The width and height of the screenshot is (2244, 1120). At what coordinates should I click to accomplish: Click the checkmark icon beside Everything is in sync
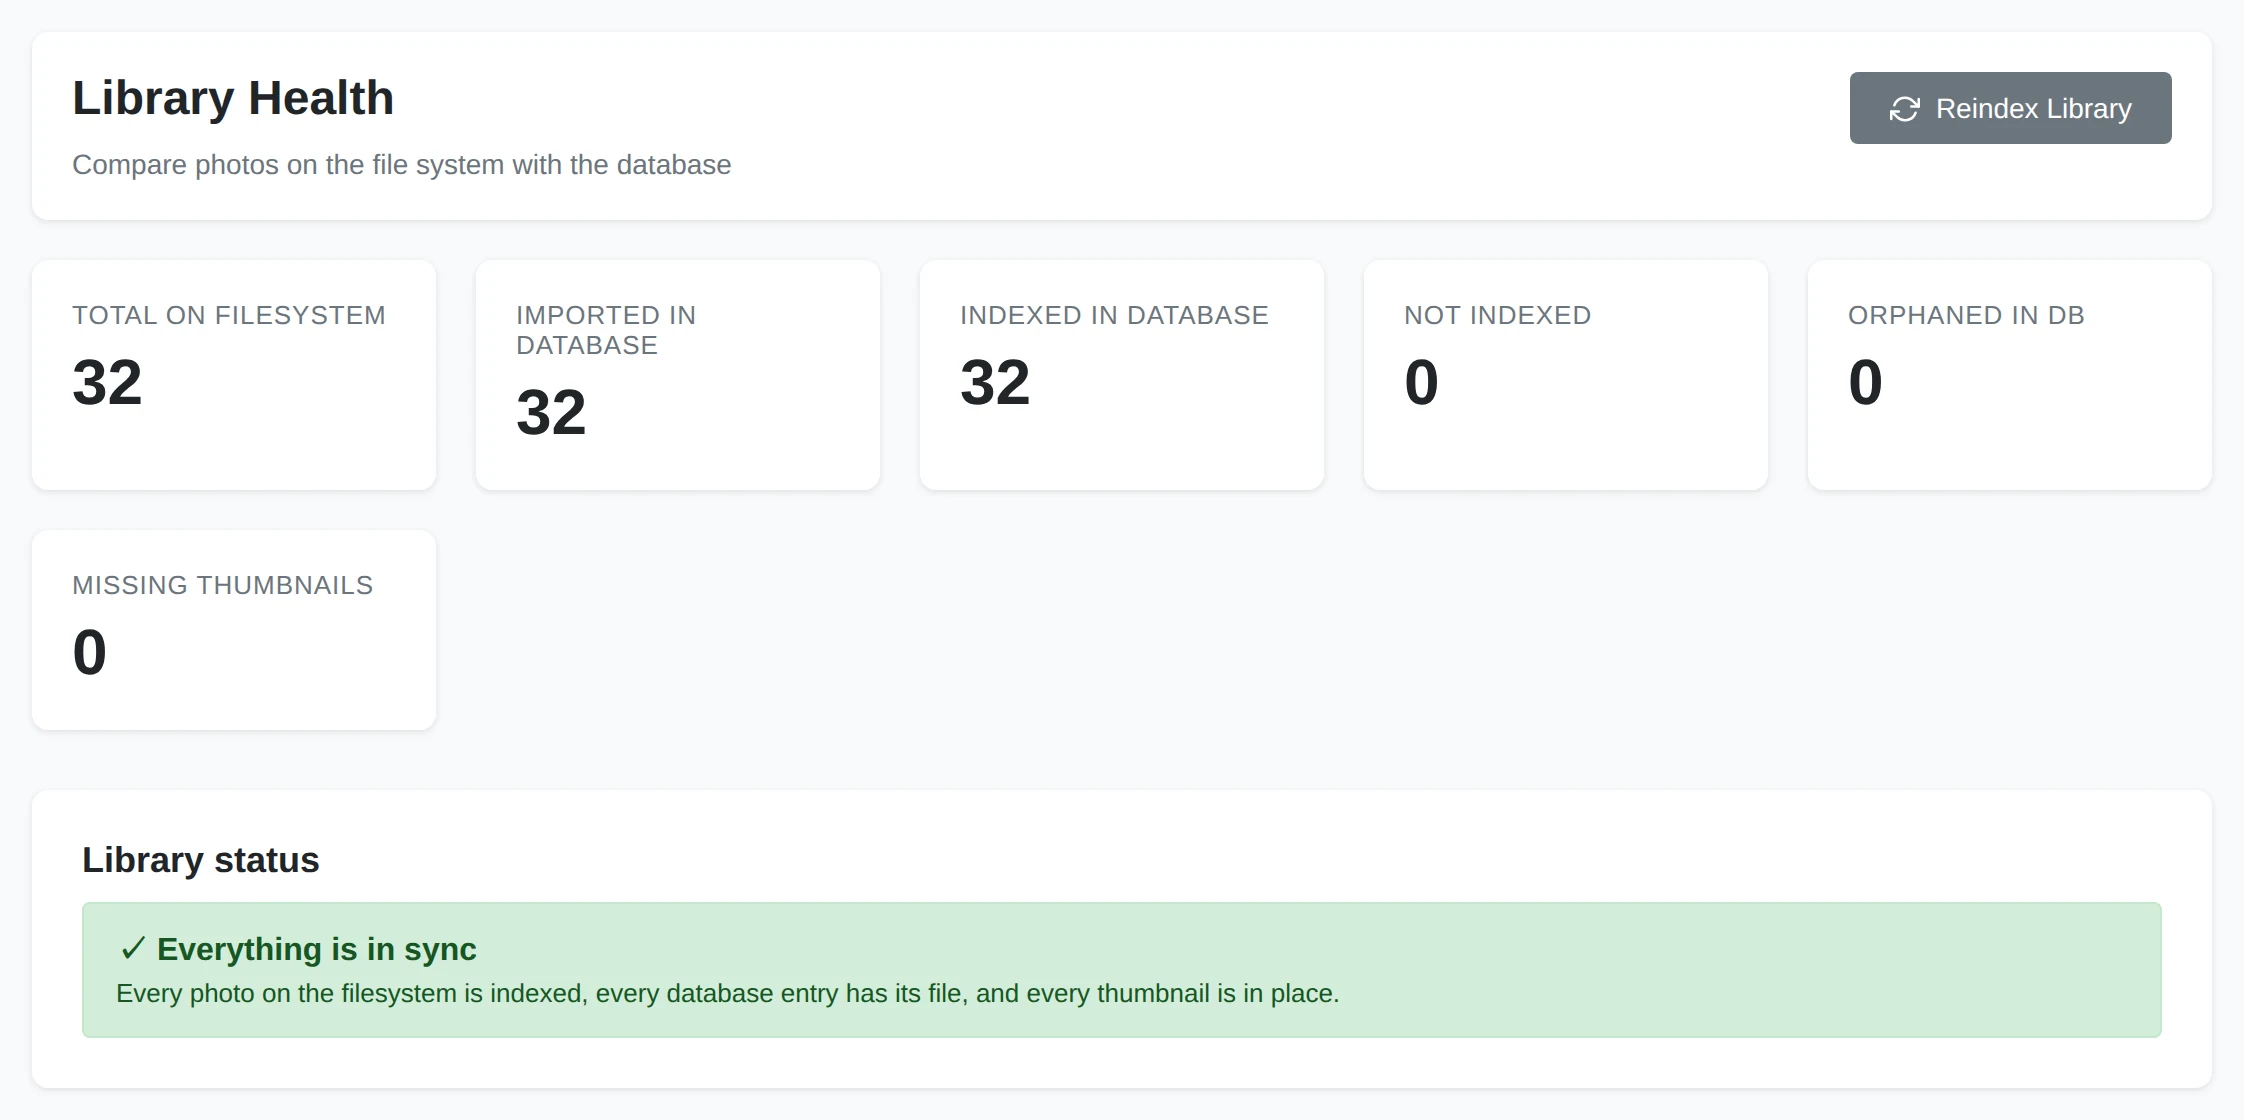(133, 948)
